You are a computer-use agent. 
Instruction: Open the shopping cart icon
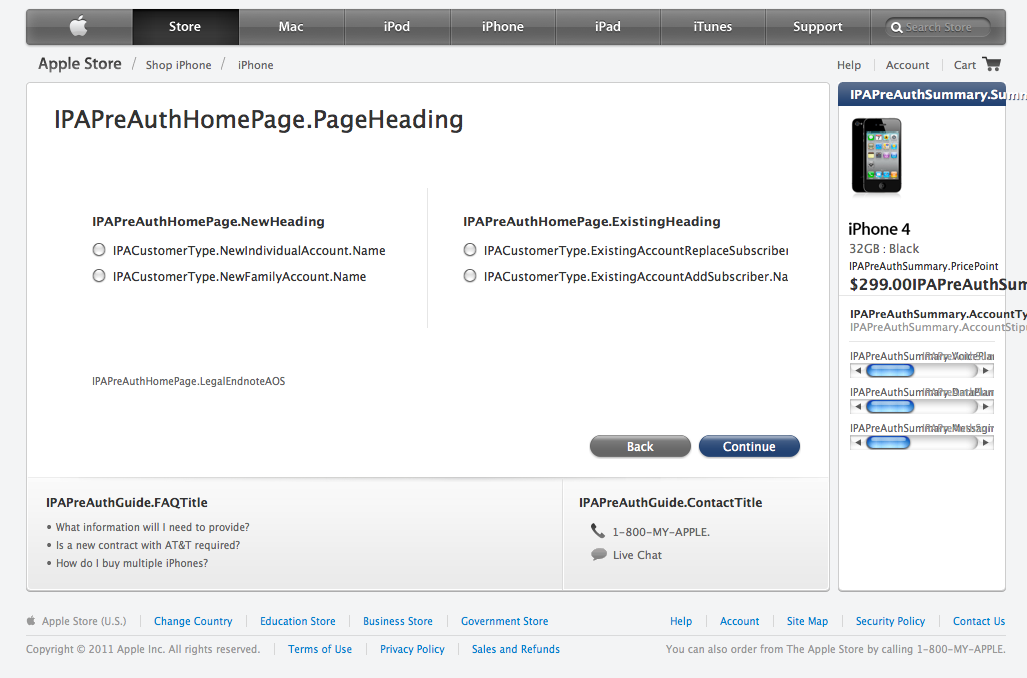point(992,64)
